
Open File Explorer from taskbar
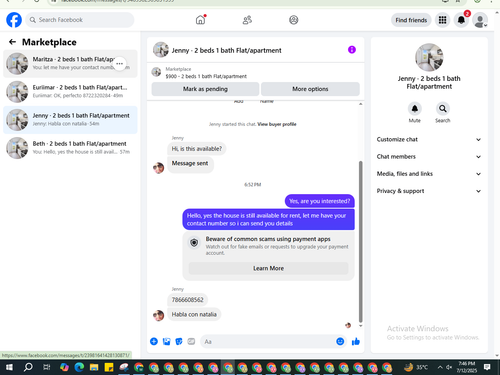pos(94,367)
